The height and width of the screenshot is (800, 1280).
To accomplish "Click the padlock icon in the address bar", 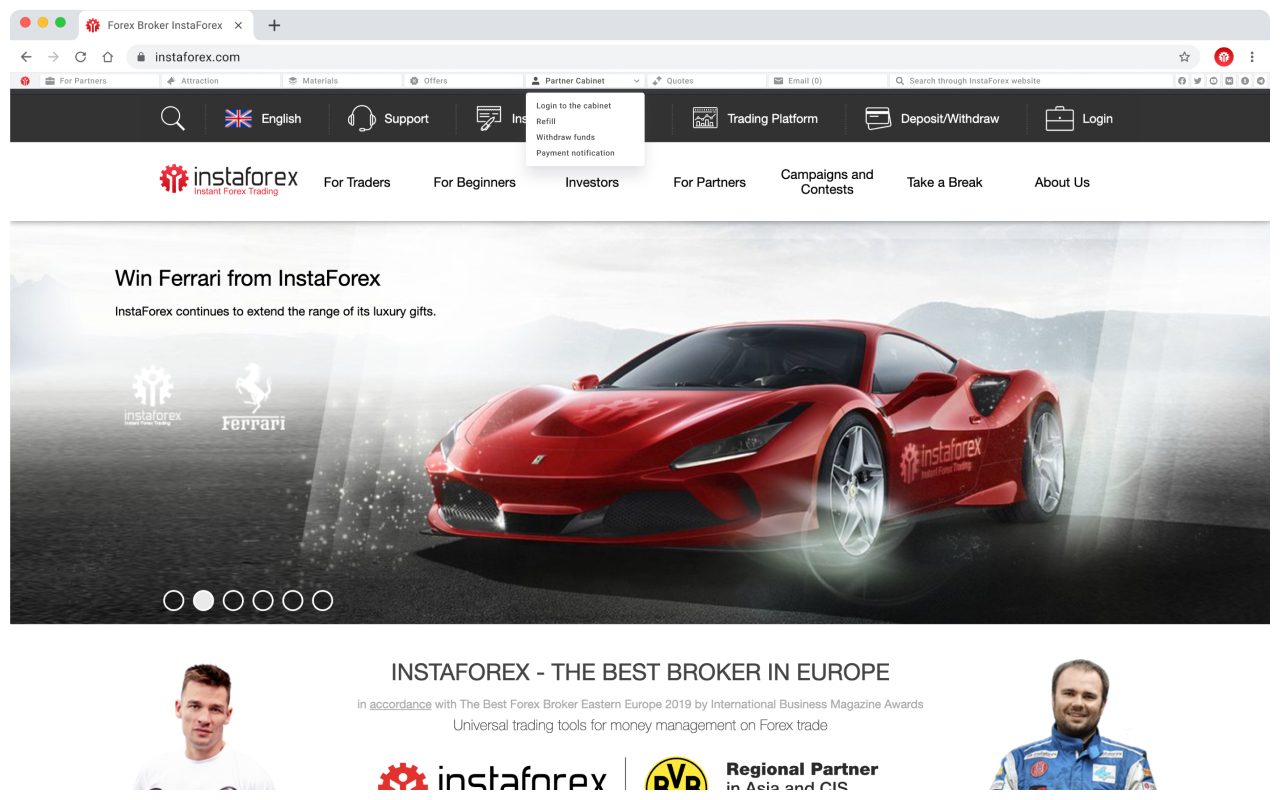I will point(141,57).
